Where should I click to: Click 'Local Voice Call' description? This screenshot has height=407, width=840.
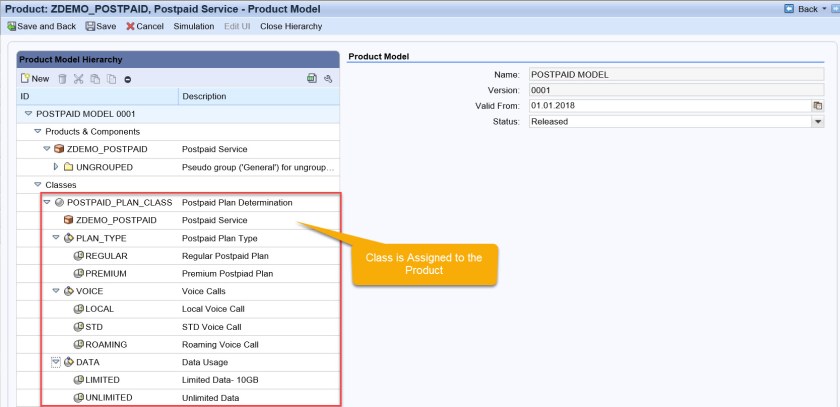point(213,309)
